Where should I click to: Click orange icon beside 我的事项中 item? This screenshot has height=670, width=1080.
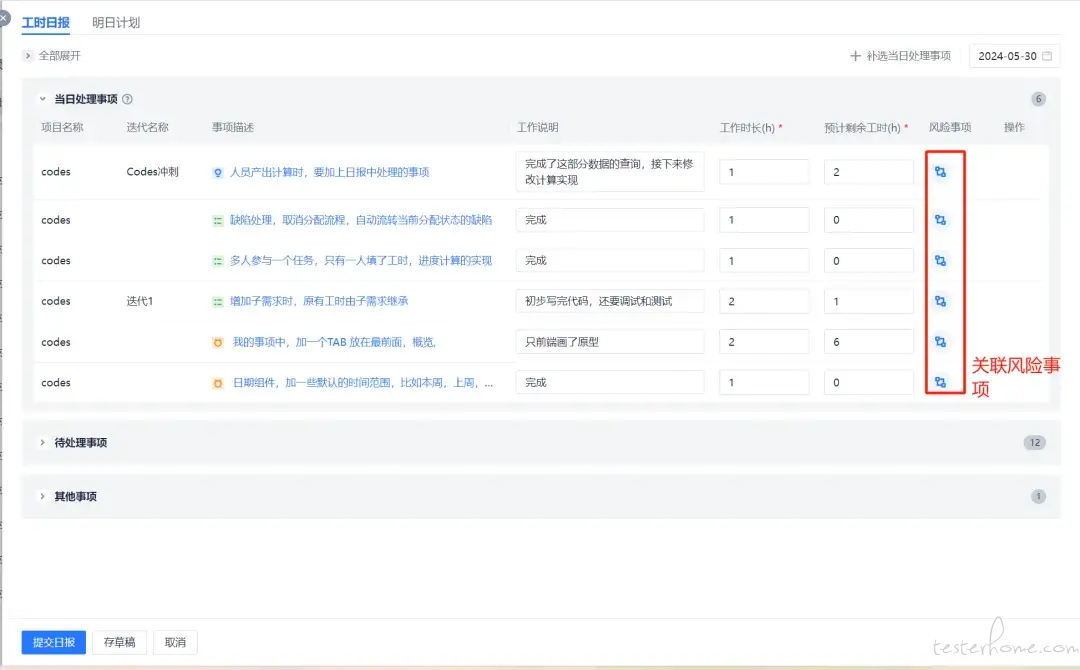pyautogui.click(x=218, y=342)
